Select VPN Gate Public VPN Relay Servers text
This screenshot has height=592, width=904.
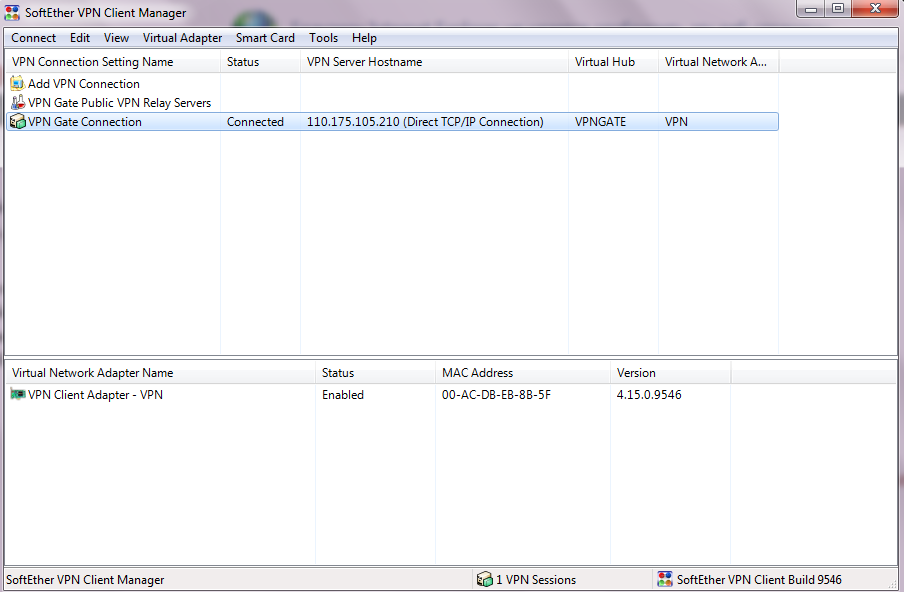pyautogui.click(x=119, y=103)
